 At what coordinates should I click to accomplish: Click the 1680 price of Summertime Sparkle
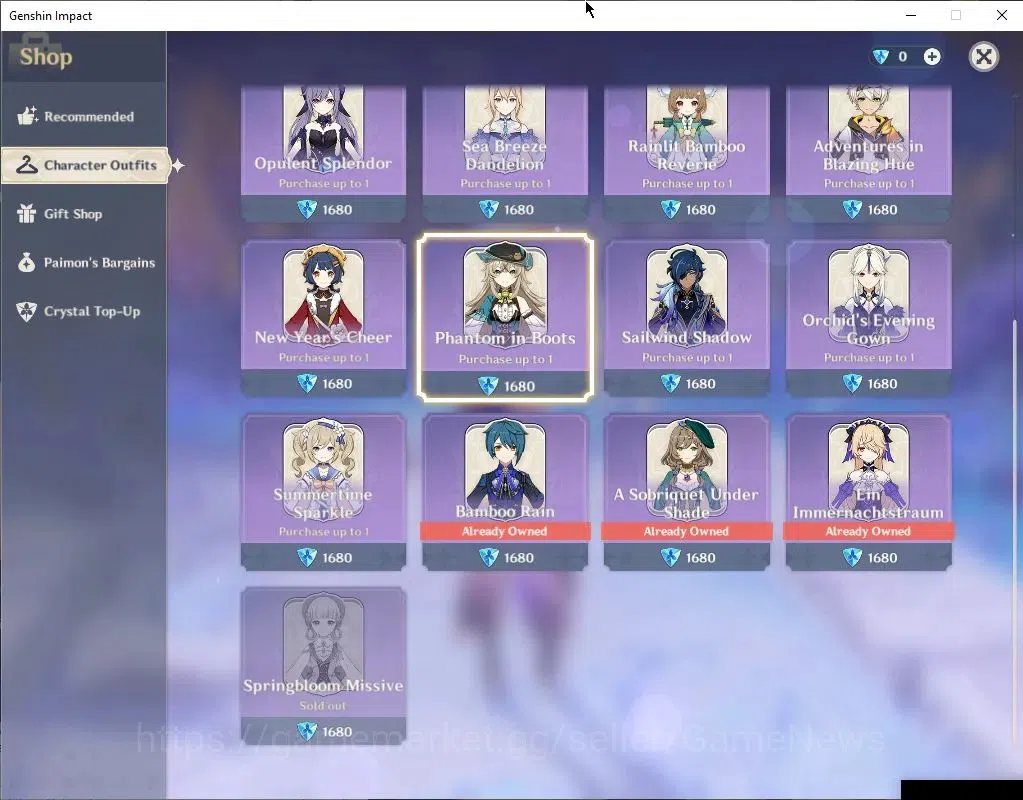[x=337, y=558]
